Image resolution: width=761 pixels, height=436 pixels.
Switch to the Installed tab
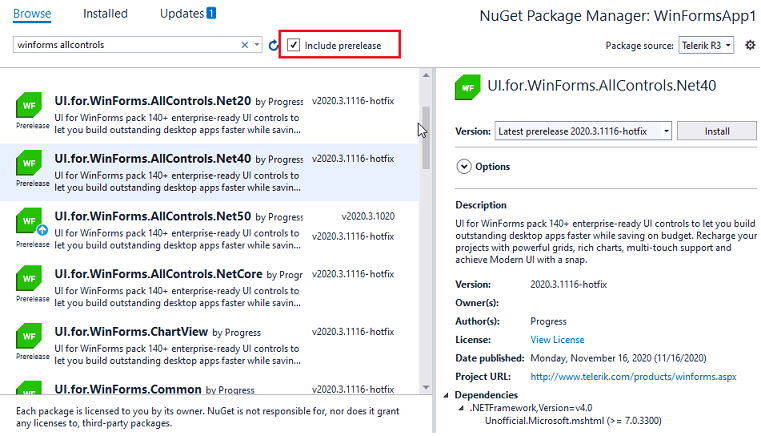pyautogui.click(x=105, y=14)
